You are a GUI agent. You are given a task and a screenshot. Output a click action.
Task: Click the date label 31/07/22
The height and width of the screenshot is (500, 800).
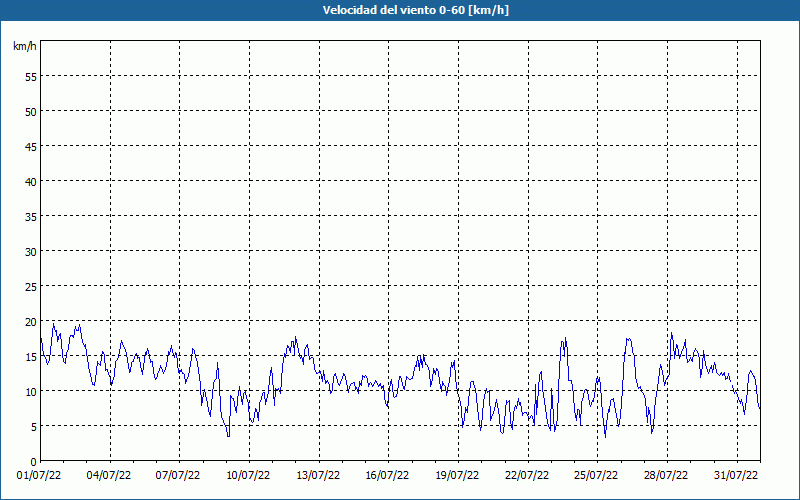(x=736, y=475)
